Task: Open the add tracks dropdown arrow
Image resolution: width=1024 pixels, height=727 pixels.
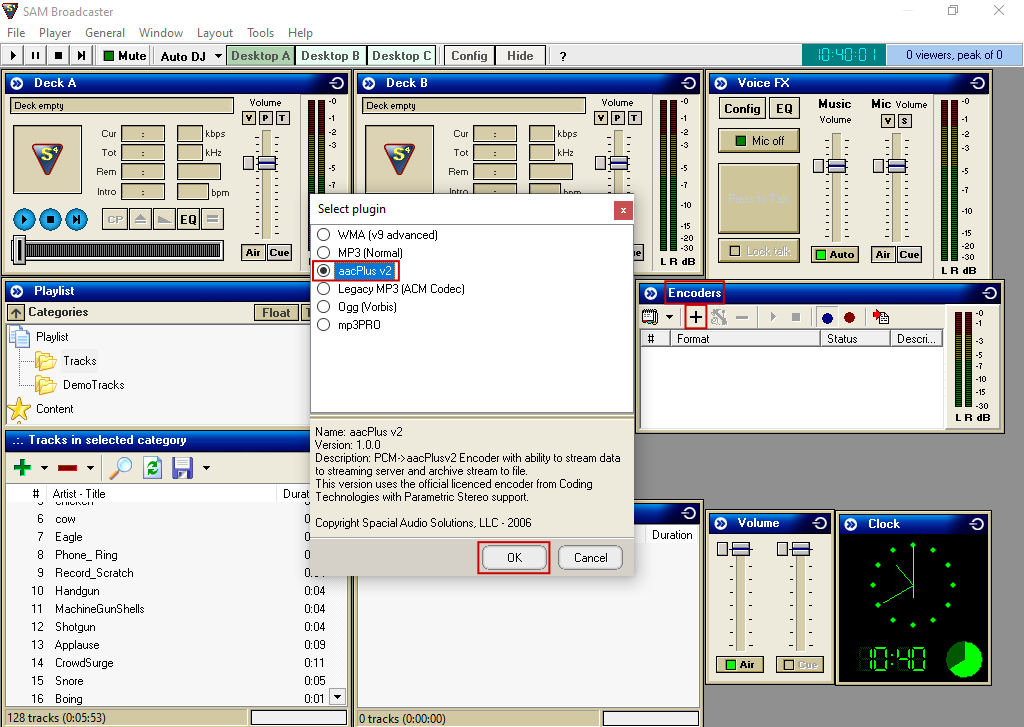Action: pos(44,468)
